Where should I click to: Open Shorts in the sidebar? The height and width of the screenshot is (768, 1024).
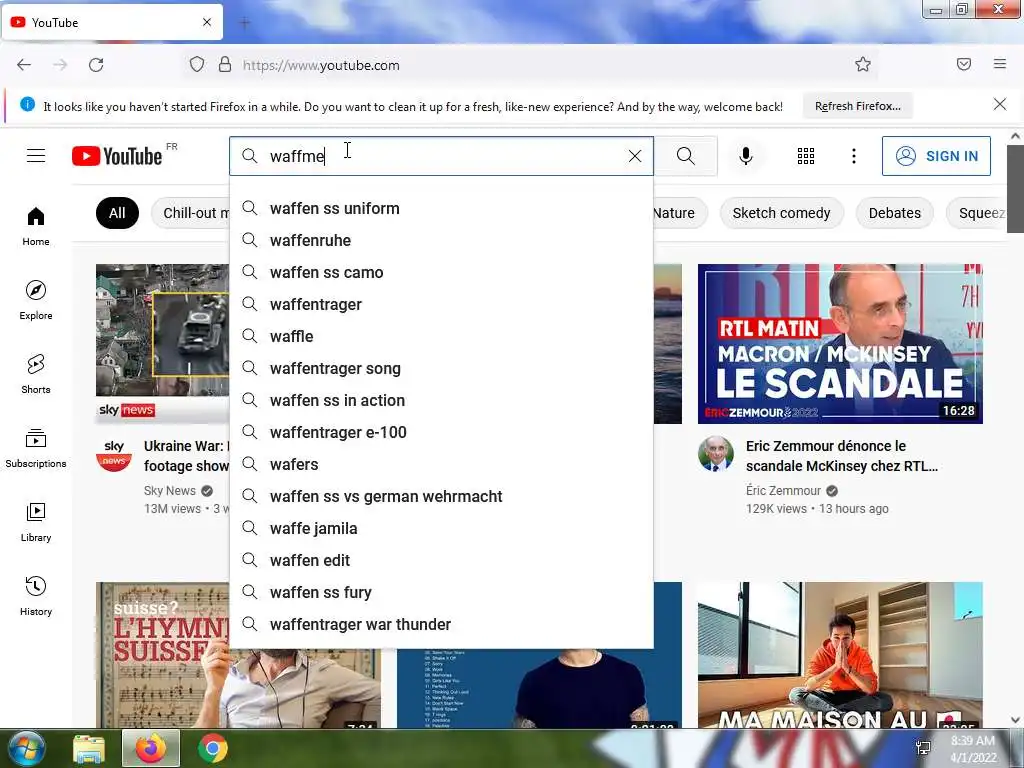click(x=36, y=374)
